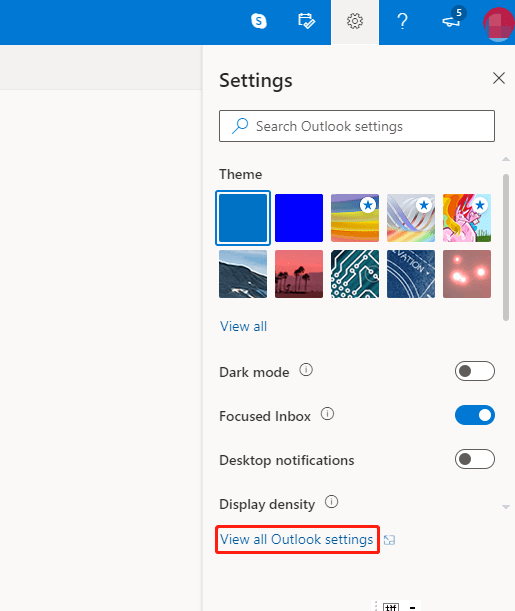Viewport: 515px width, 611px height.
Task: Enable the Dark mode toggle
Action: (474, 371)
